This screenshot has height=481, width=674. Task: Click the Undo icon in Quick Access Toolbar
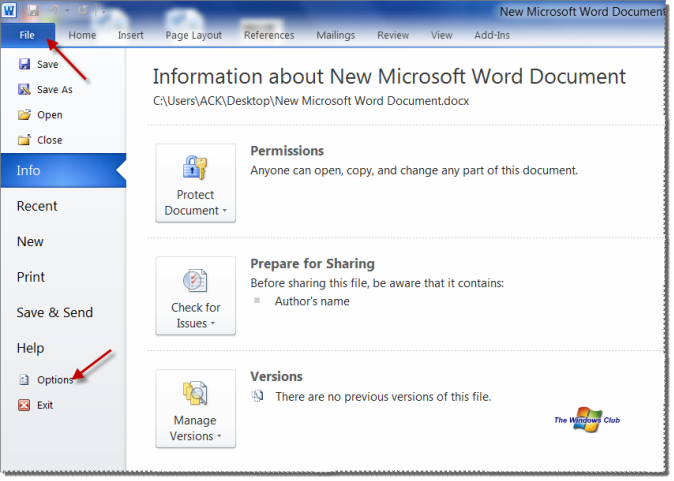[x=54, y=10]
